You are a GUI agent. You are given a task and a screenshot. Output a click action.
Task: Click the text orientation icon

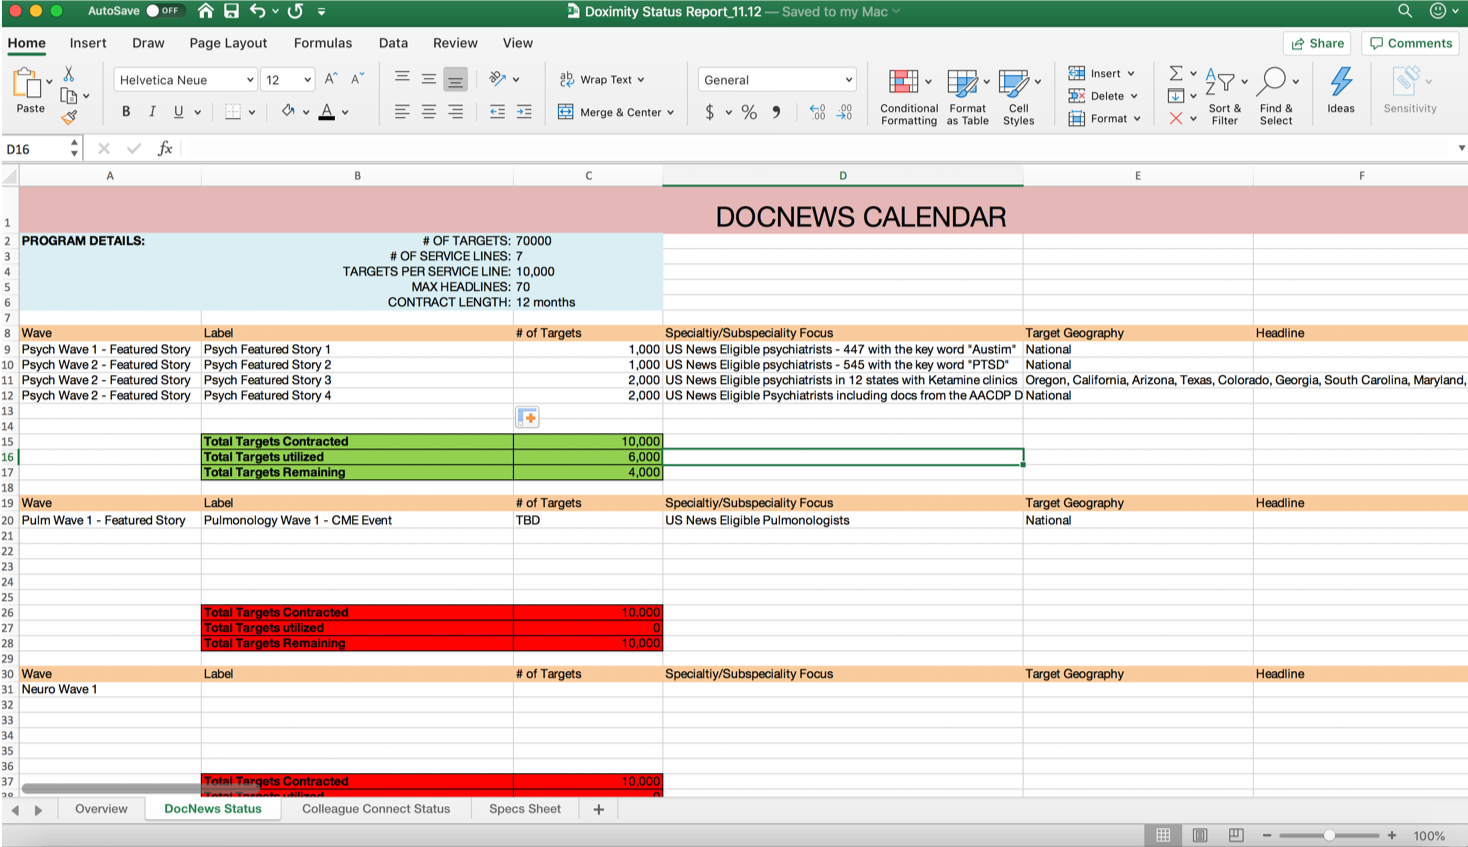pos(497,79)
